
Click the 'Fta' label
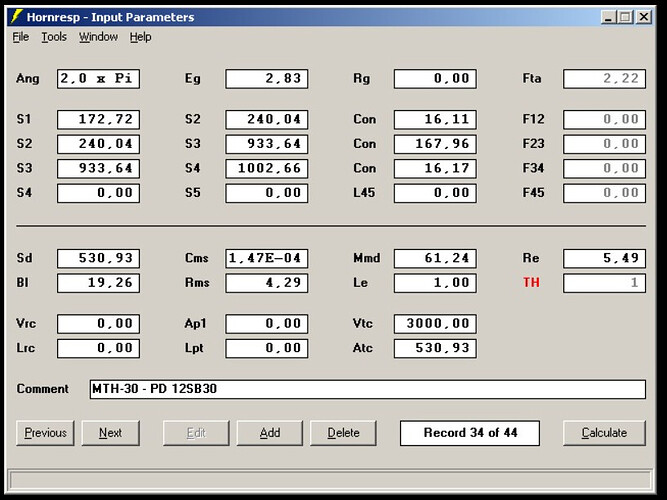(x=532, y=78)
